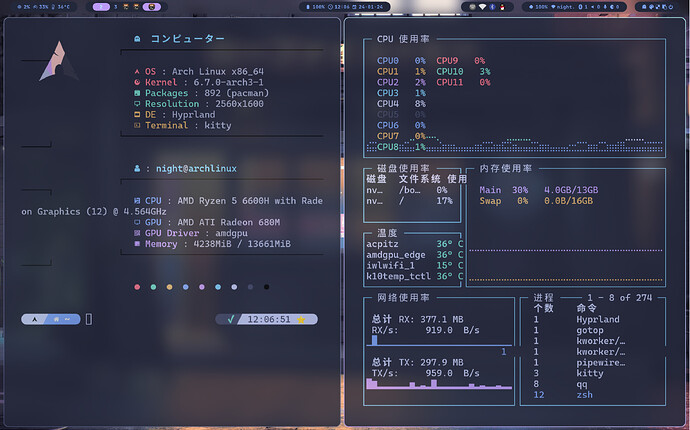Click the battery 100% indicator in top bar

316,7
